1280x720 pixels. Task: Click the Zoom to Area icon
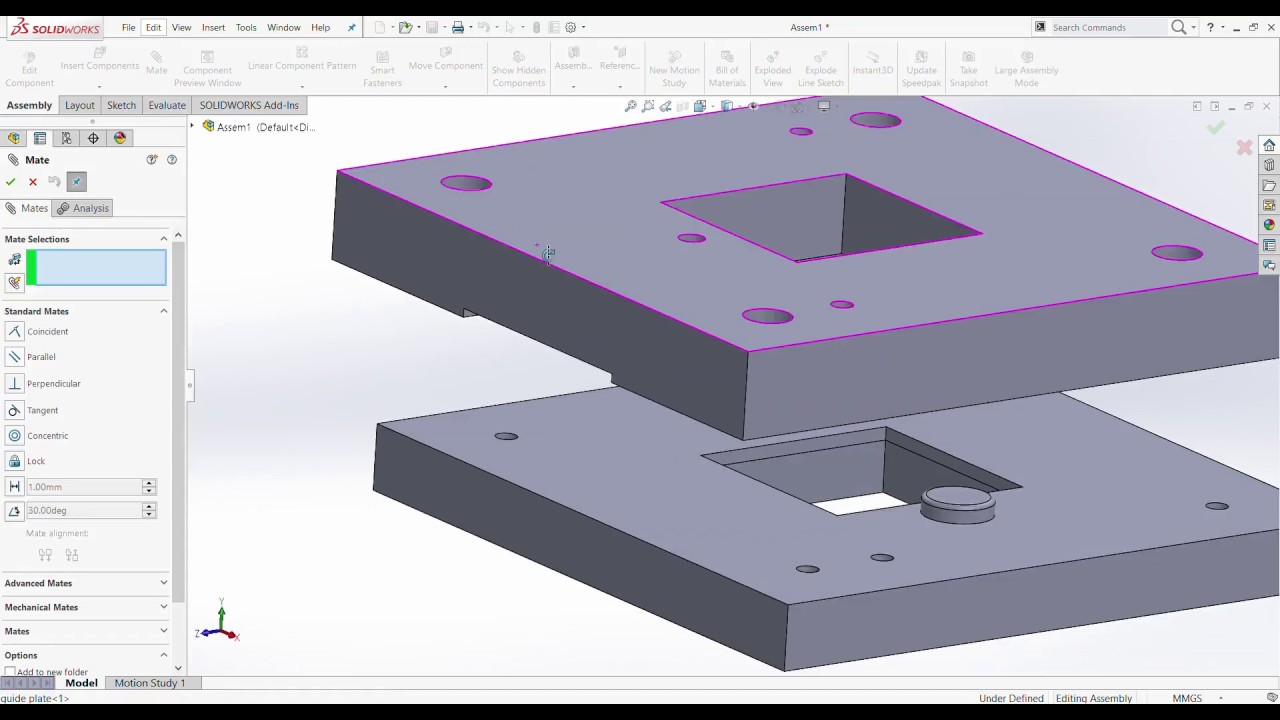(648, 106)
